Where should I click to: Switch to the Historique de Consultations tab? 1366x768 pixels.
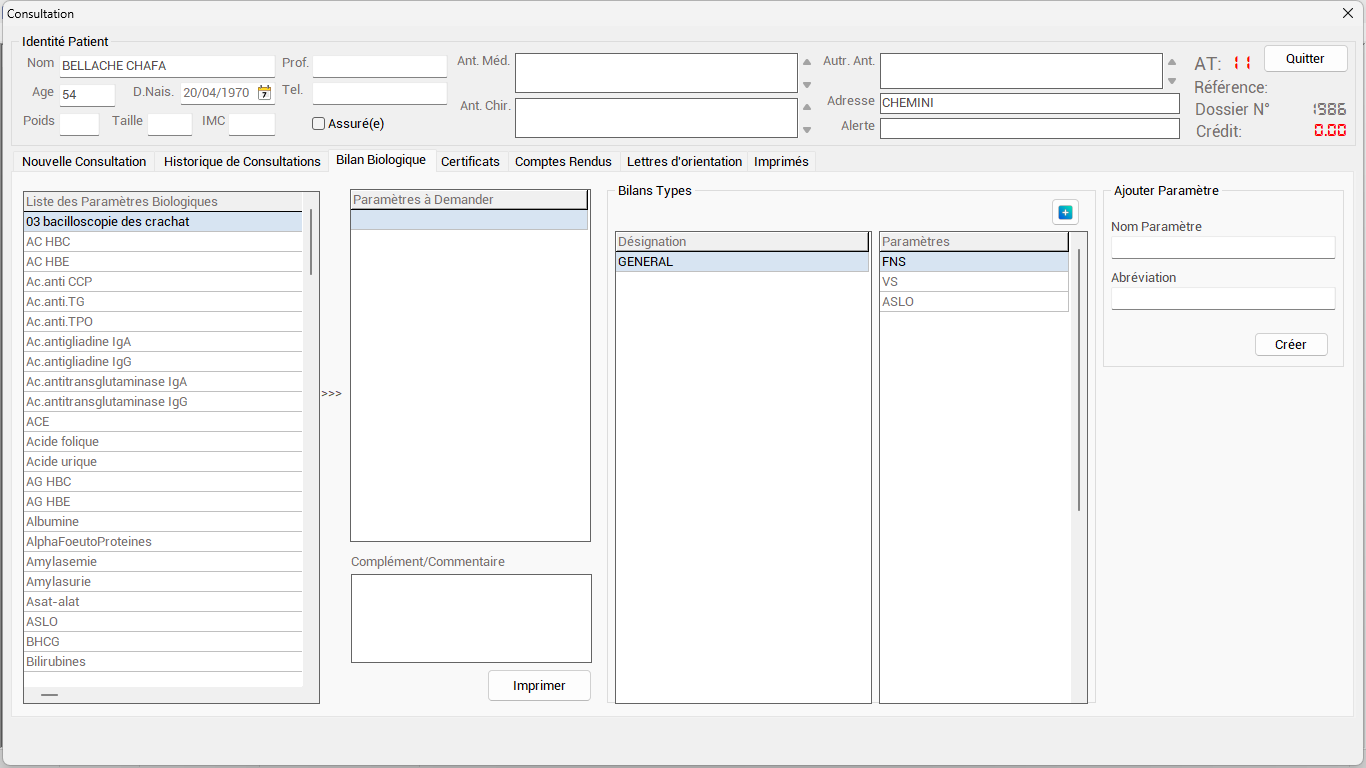pyautogui.click(x=242, y=161)
